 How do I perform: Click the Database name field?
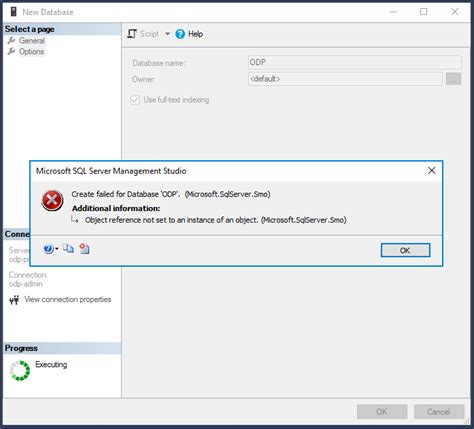pos(355,62)
